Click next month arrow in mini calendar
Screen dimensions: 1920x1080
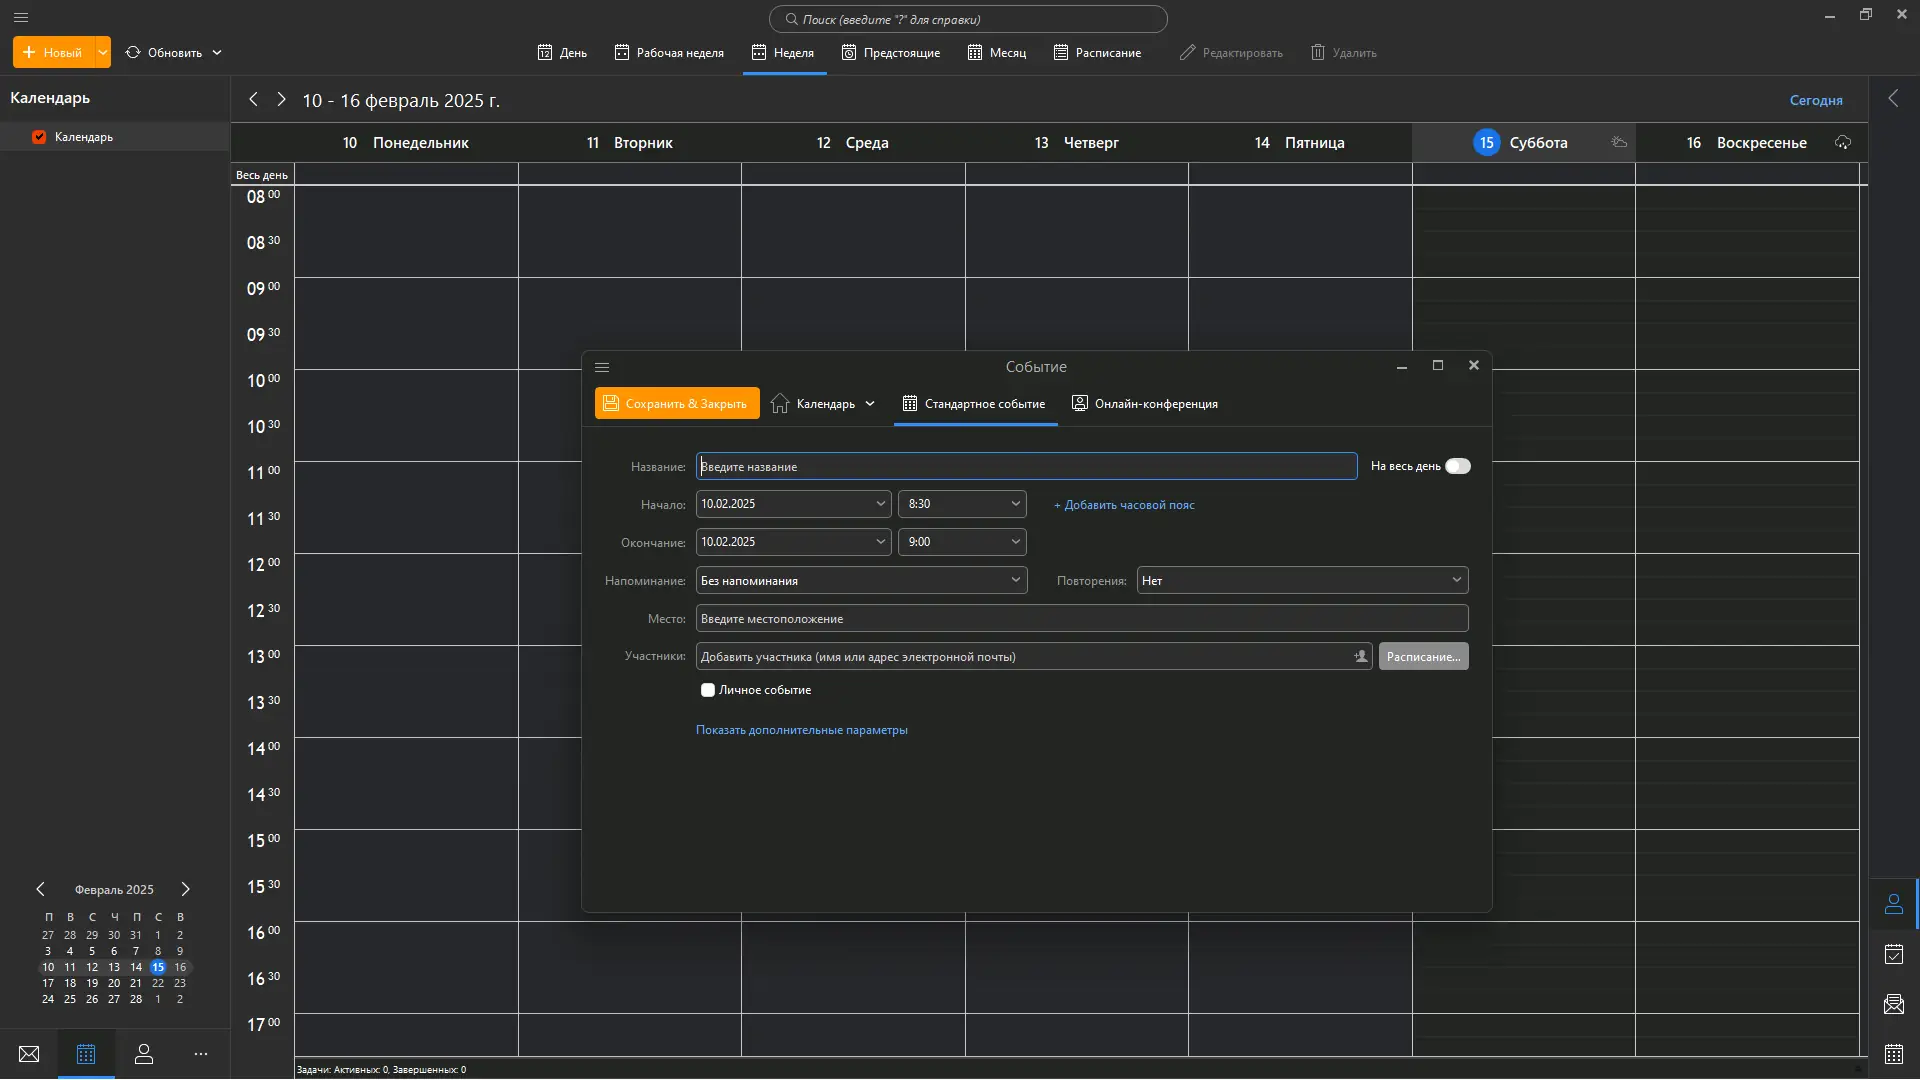(x=185, y=889)
